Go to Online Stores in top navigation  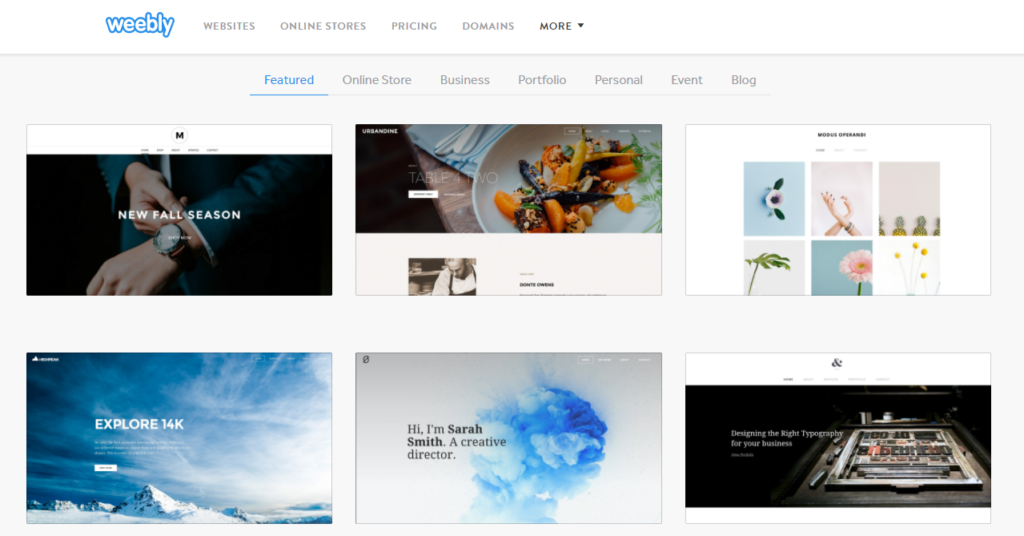pyautogui.click(x=323, y=26)
